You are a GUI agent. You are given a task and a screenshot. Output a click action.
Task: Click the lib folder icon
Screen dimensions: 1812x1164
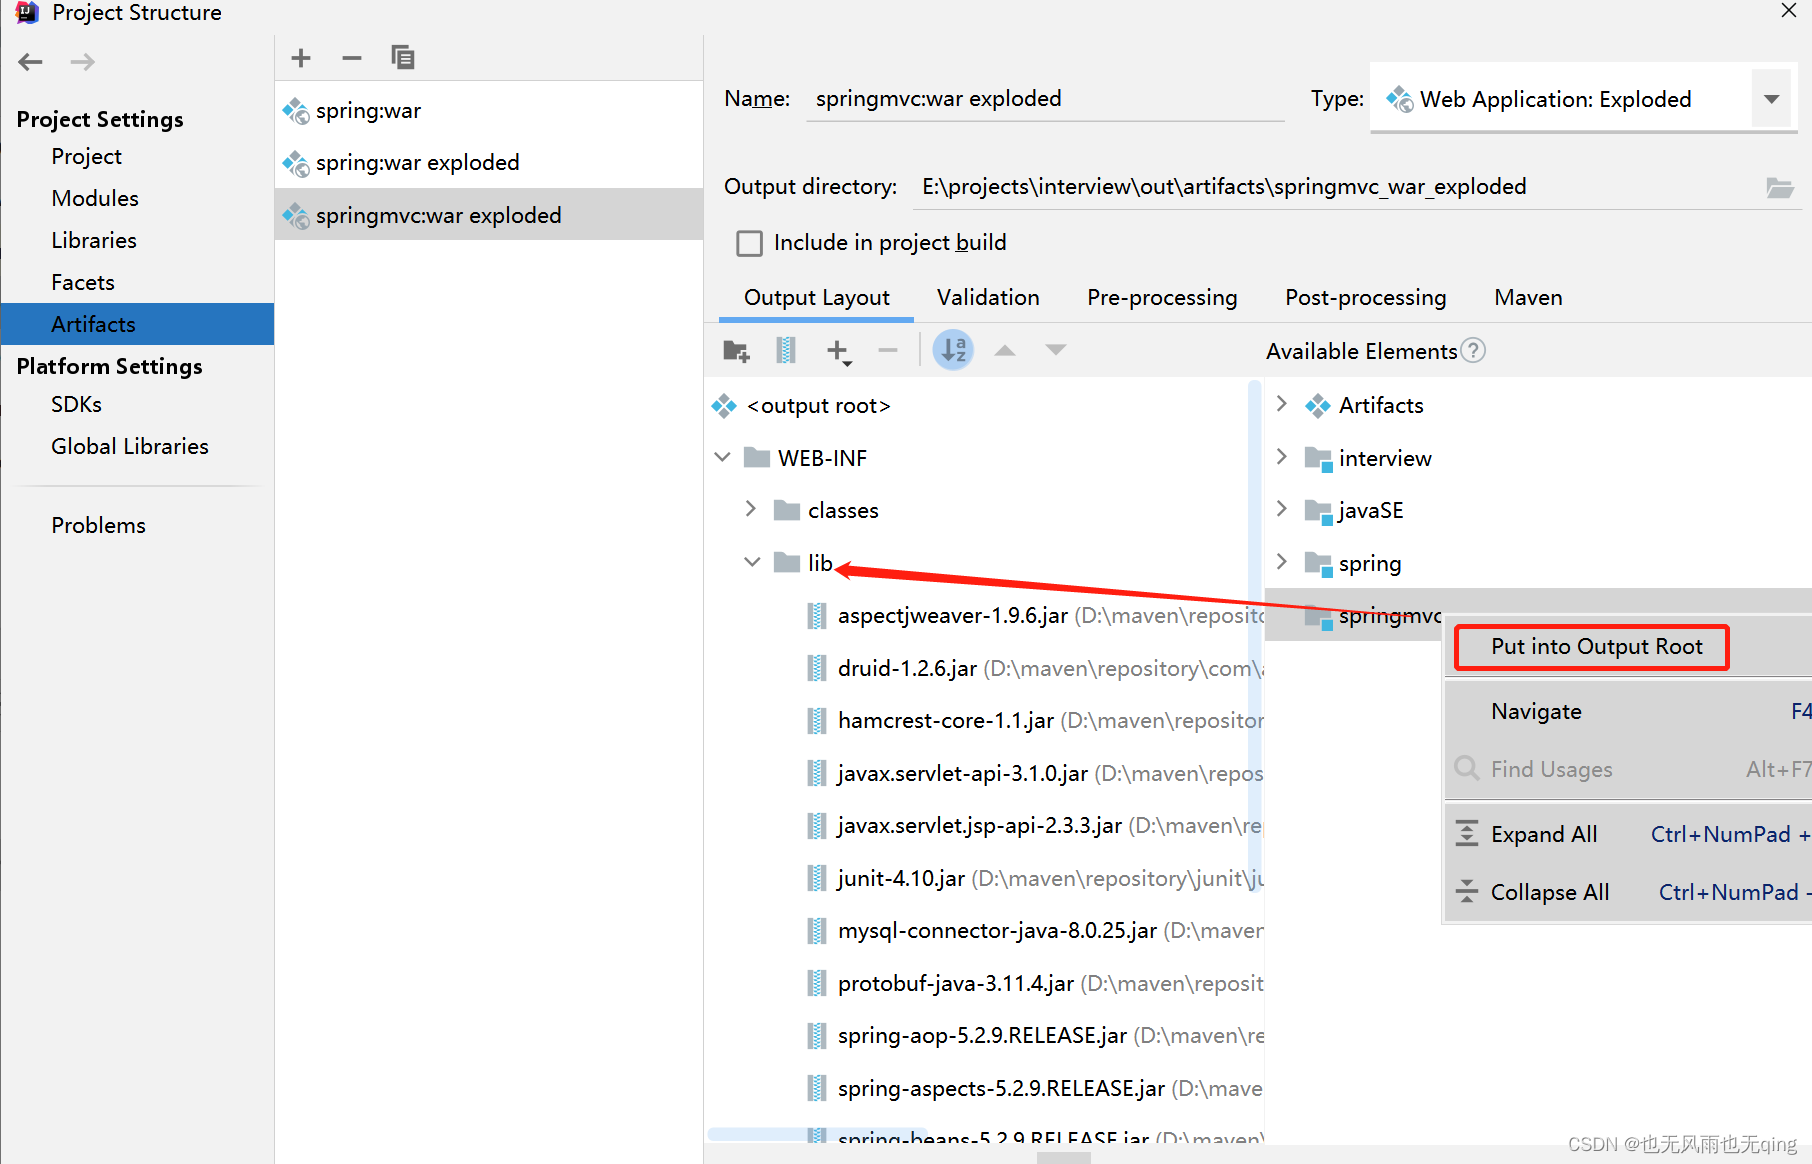pyautogui.click(x=787, y=563)
